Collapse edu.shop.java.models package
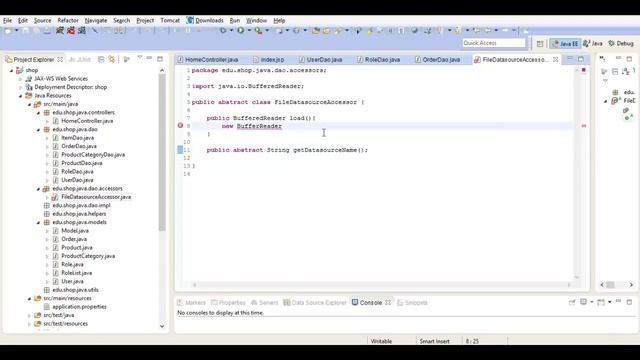Image resolution: width=640 pixels, height=360 pixels. coord(38,222)
